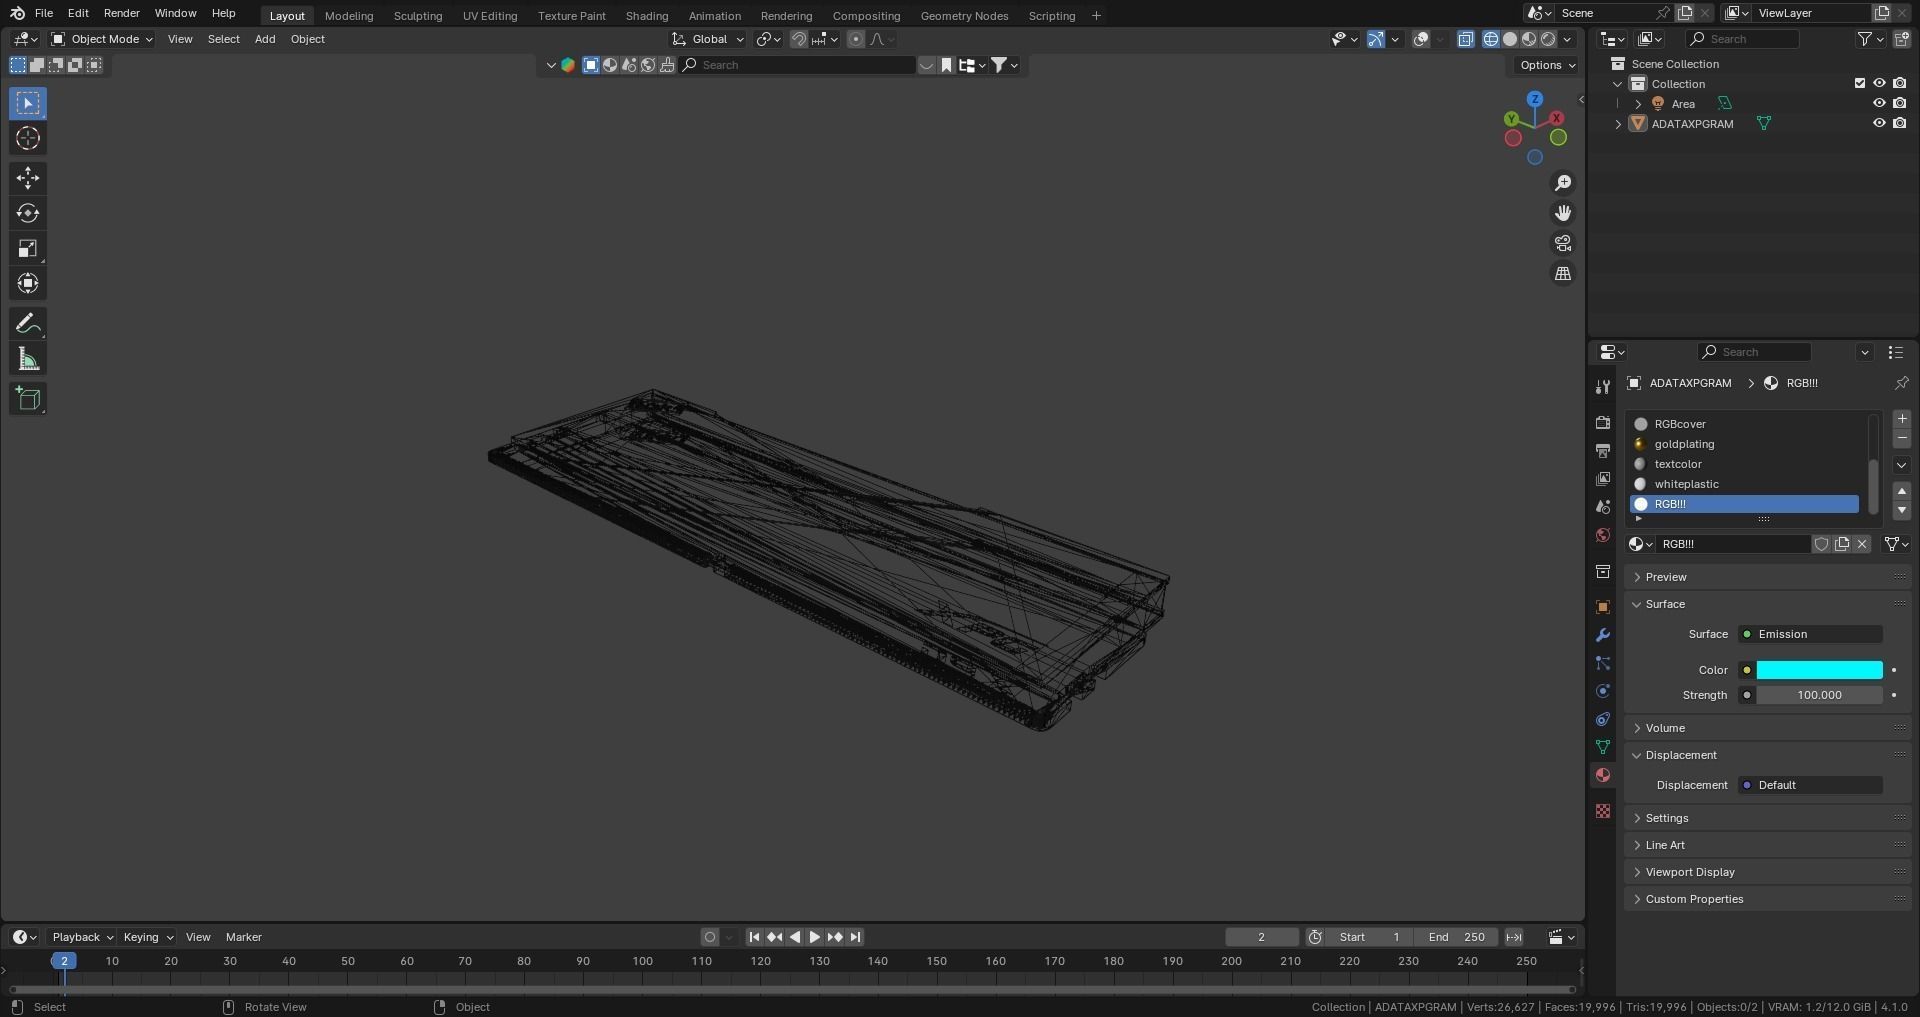The height and width of the screenshot is (1017, 1920).
Task: Choose the Select Box tool
Action: [28, 103]
